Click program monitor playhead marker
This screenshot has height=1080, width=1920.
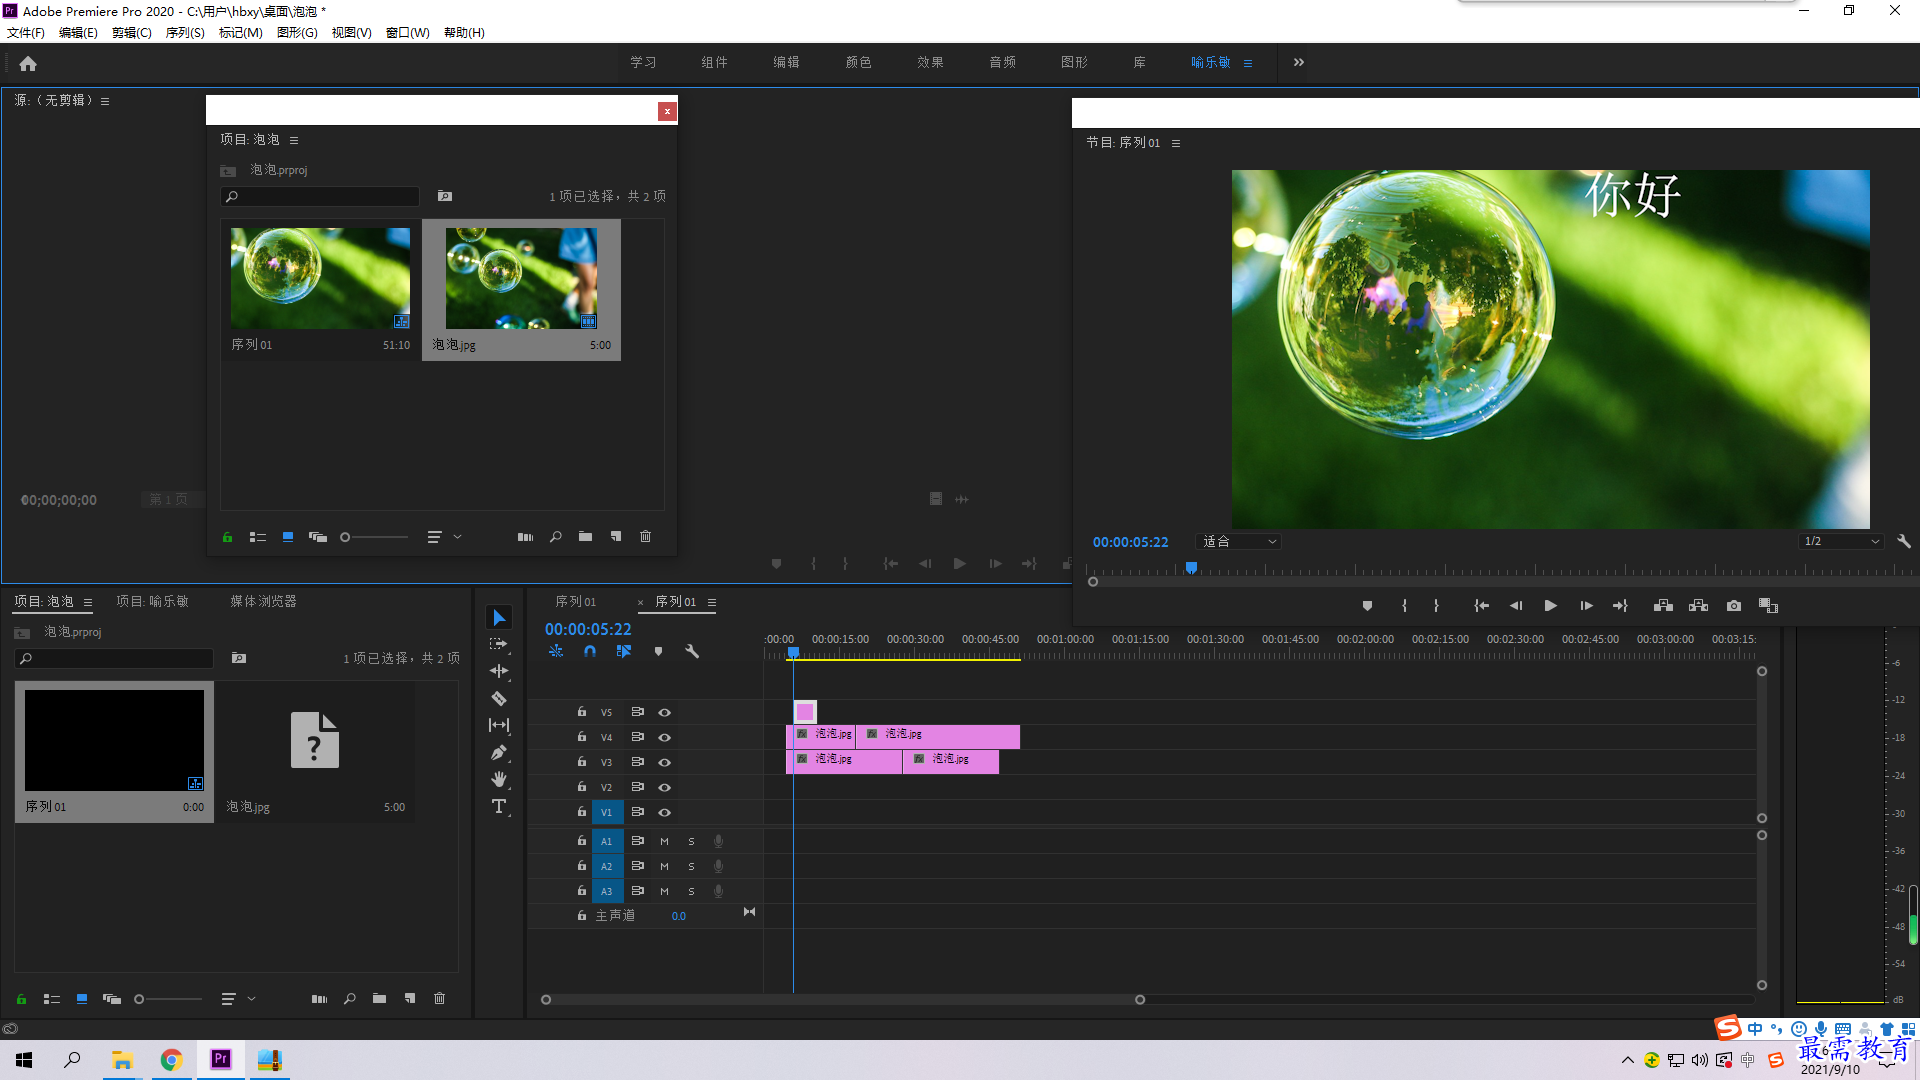(x=1191, y=568)
